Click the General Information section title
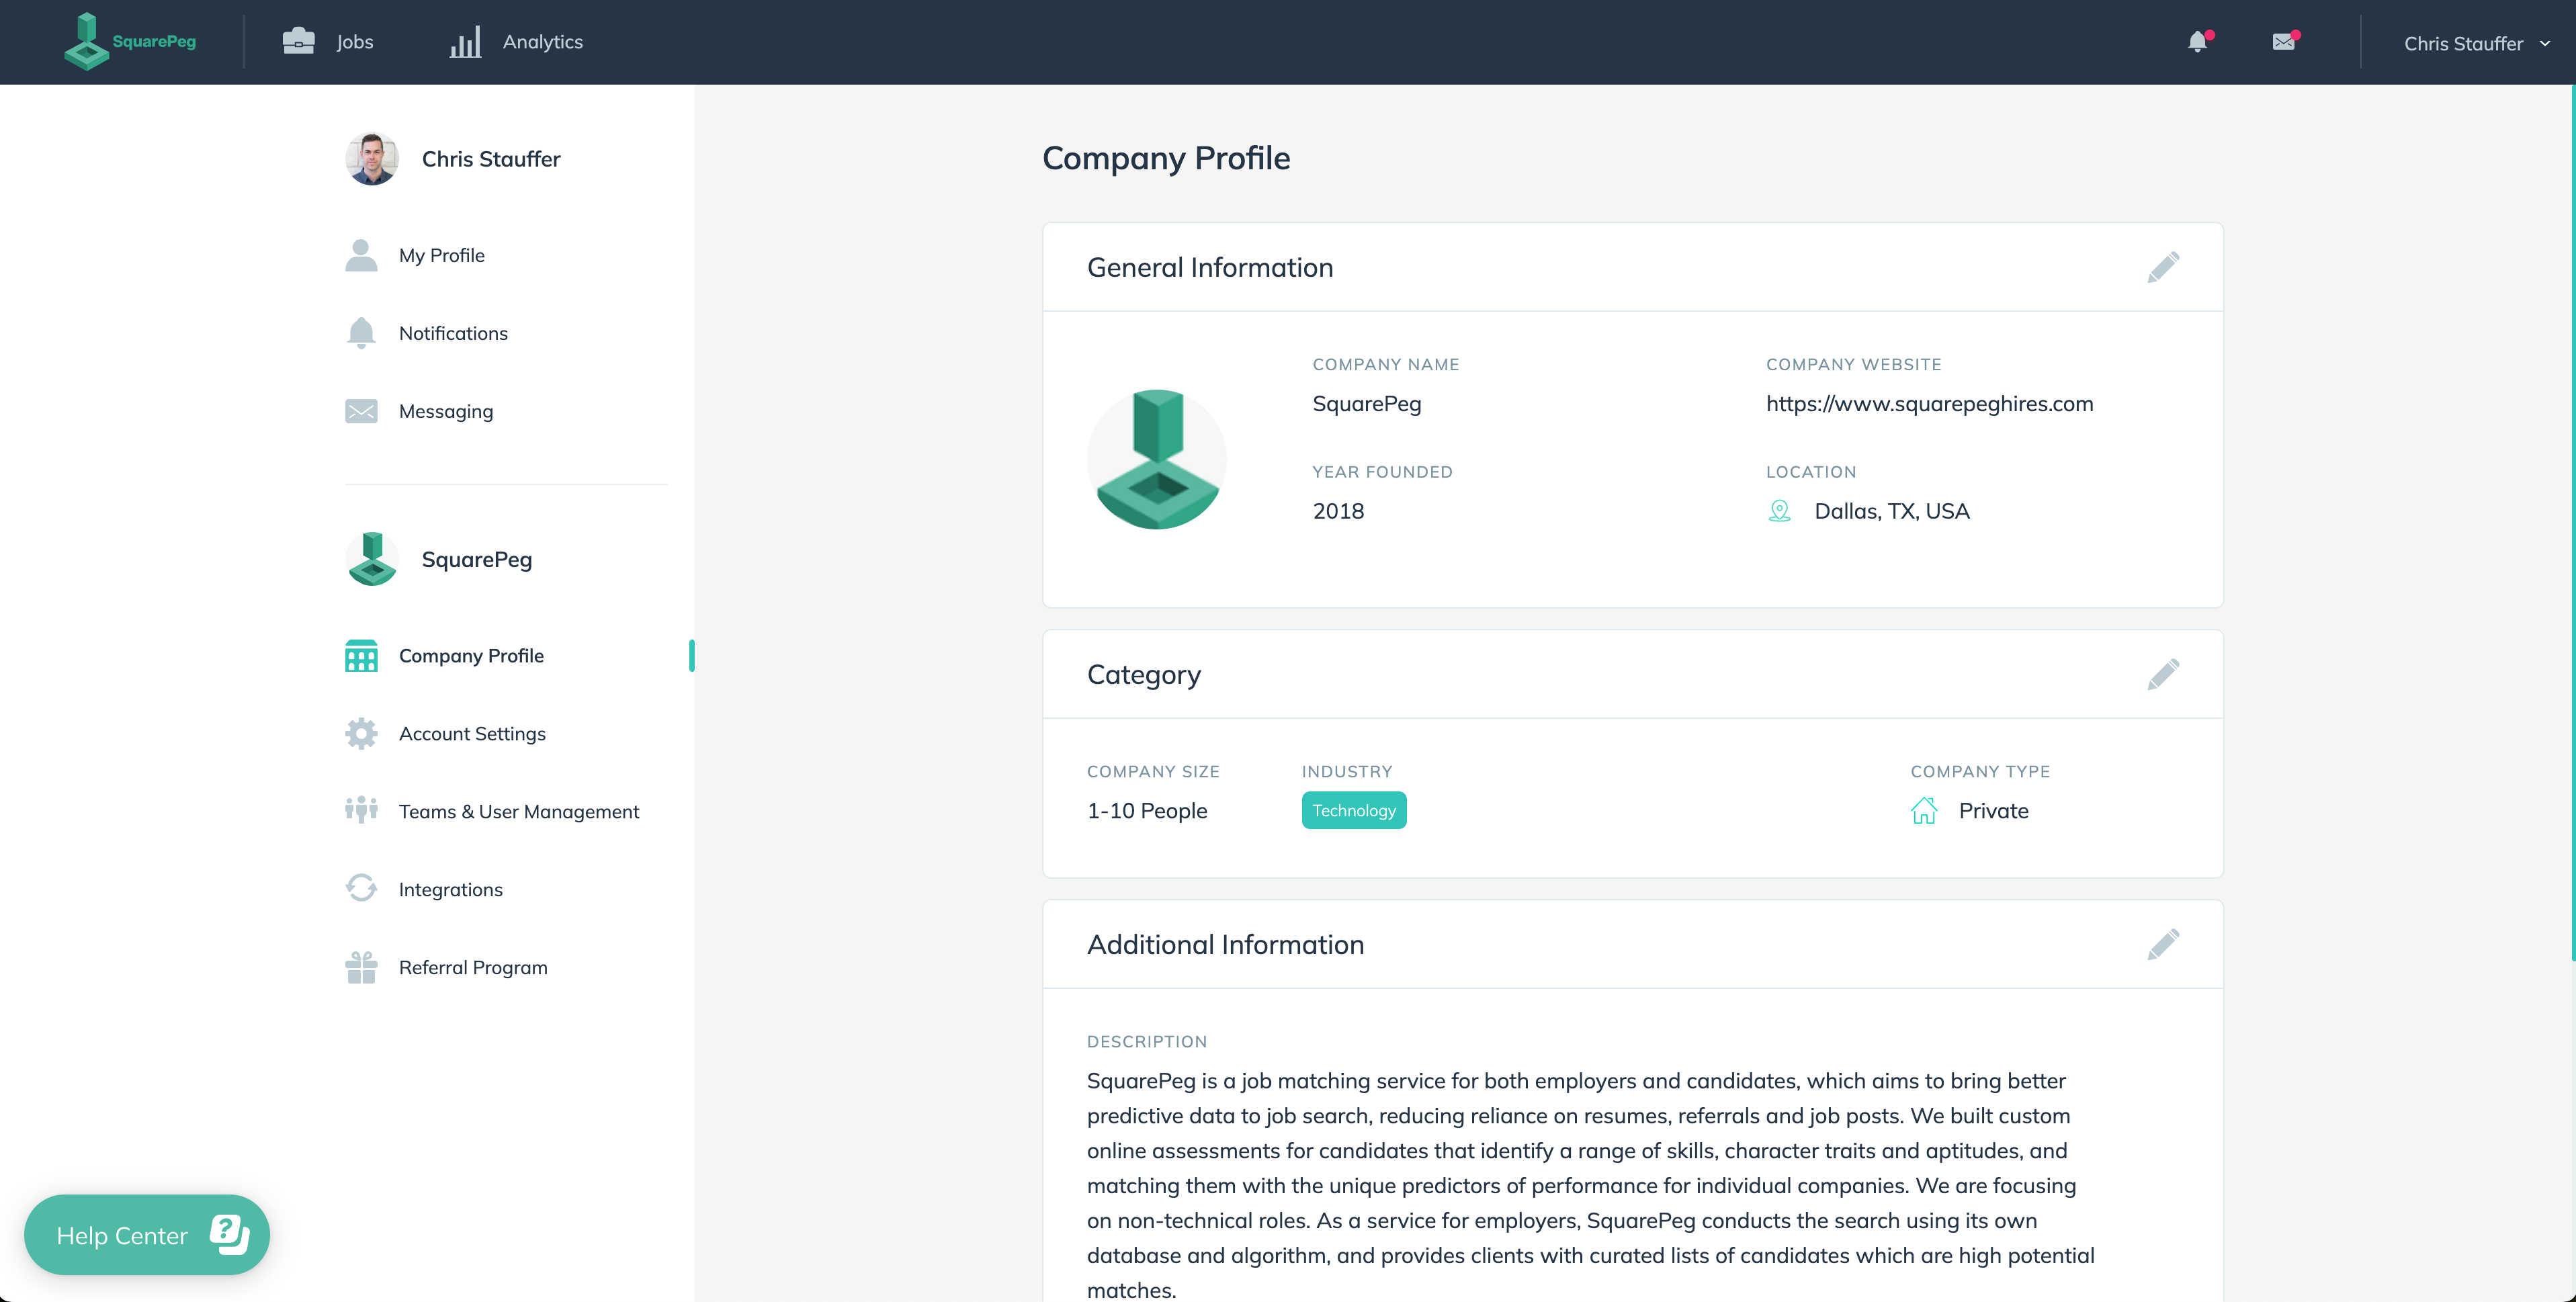The width and height of the screenshot is (2576, 1302). (1210, 267)
